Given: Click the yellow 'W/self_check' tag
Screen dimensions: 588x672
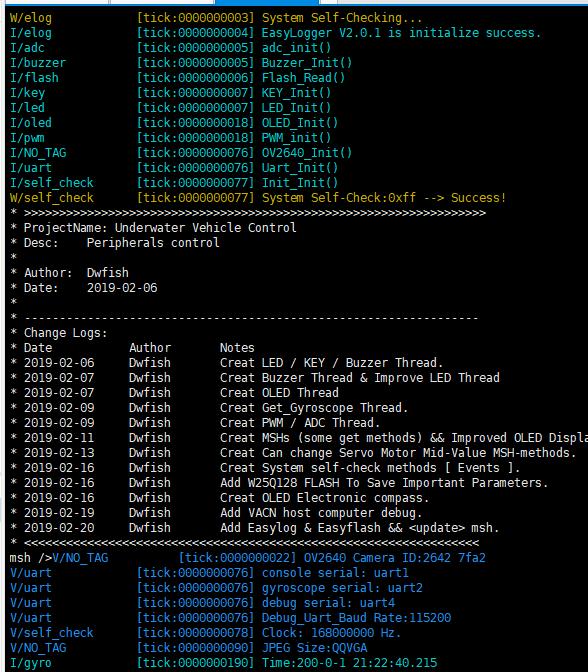Looking at the screenshot, I should pyautogui.click(x=52, y=198).
